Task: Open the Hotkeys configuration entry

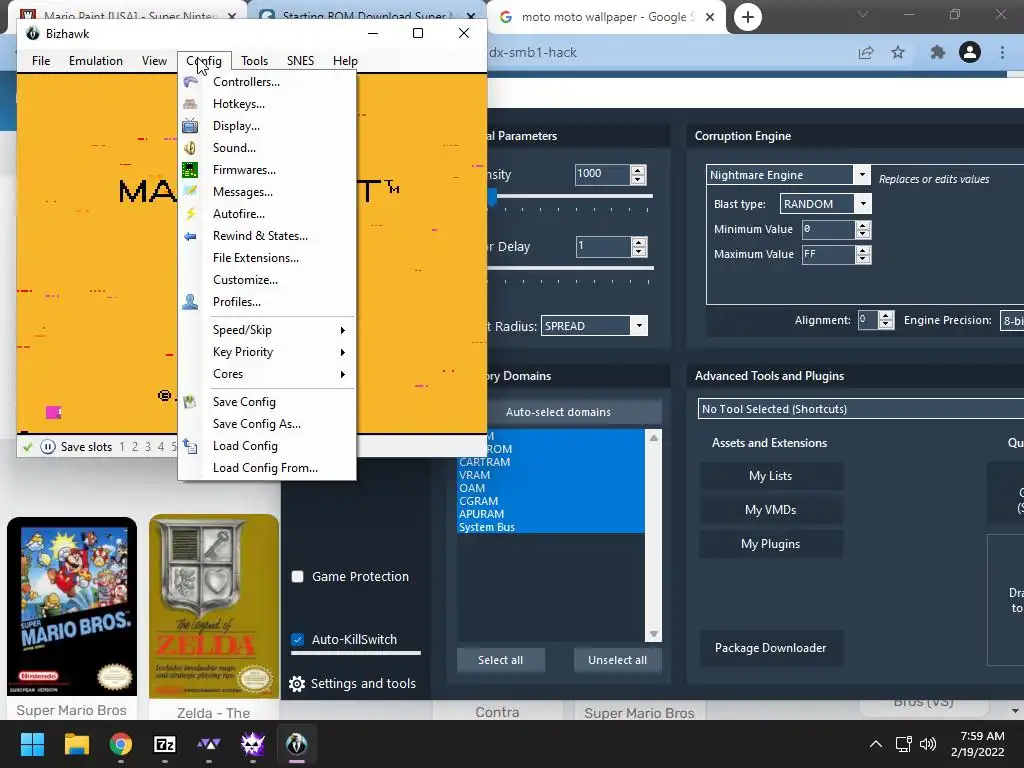Action: (x=266, y=104)
